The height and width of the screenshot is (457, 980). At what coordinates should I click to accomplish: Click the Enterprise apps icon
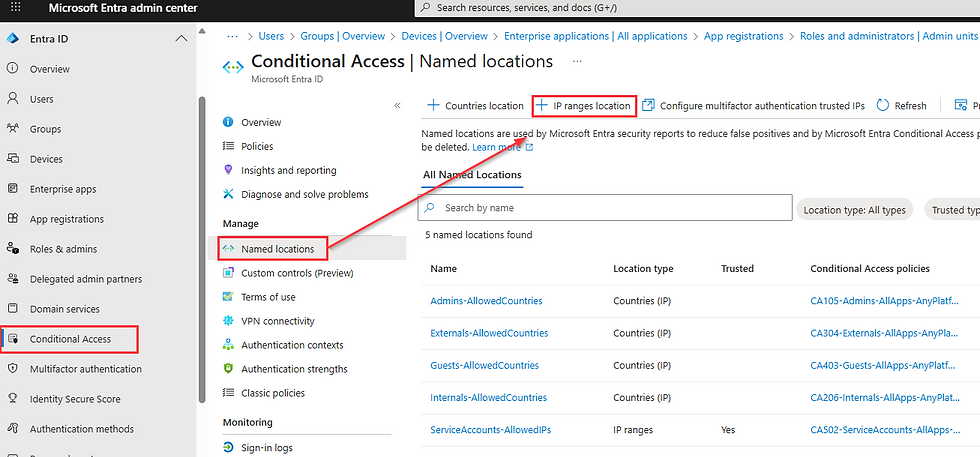pos(12,189)
